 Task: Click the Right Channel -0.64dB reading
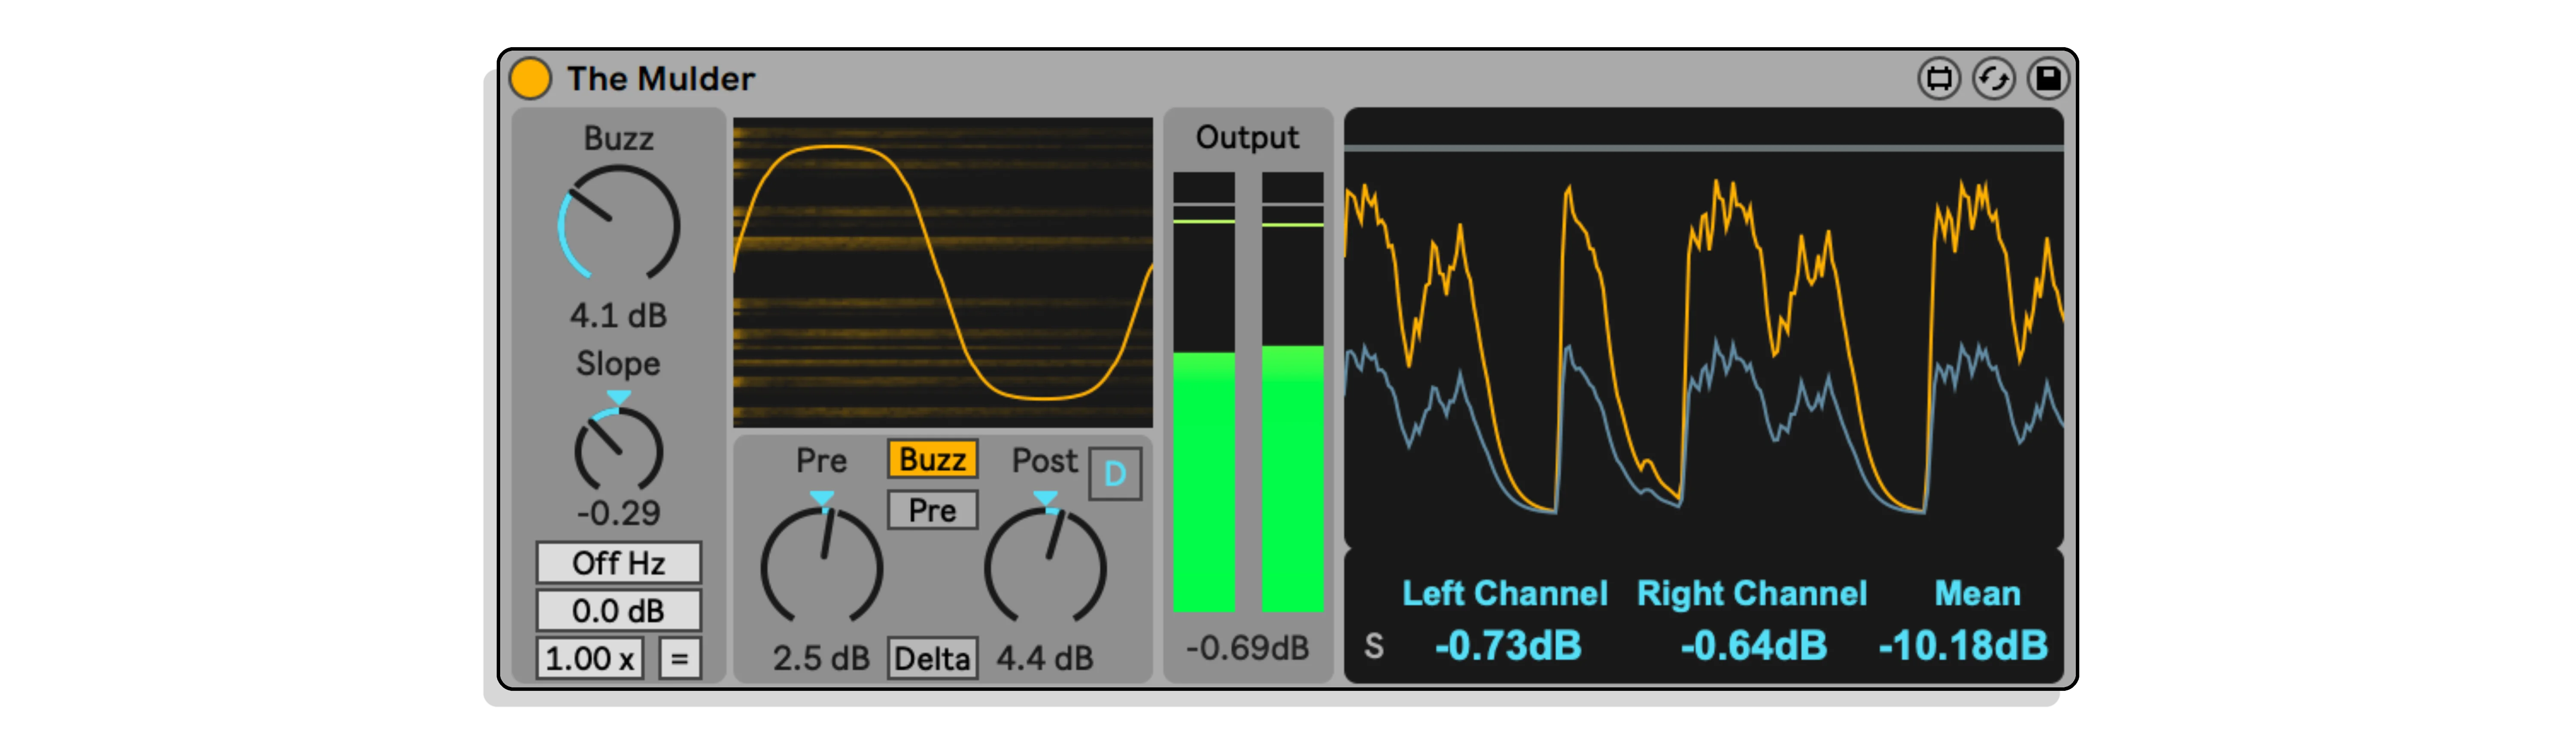[x=1753, y=646]
